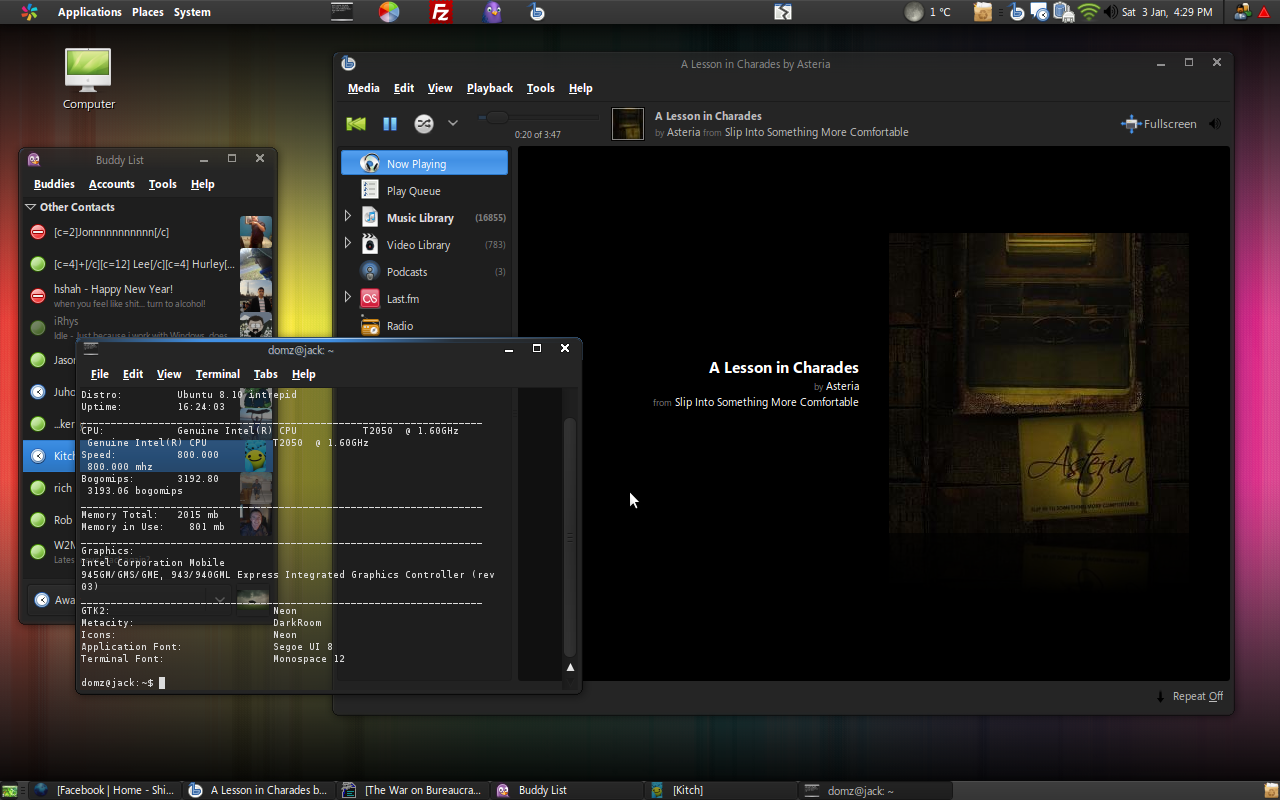Viewport: 1280px width, 800px height.
Task: Open the Playback menu in Banshee
Action: (489, 88)
